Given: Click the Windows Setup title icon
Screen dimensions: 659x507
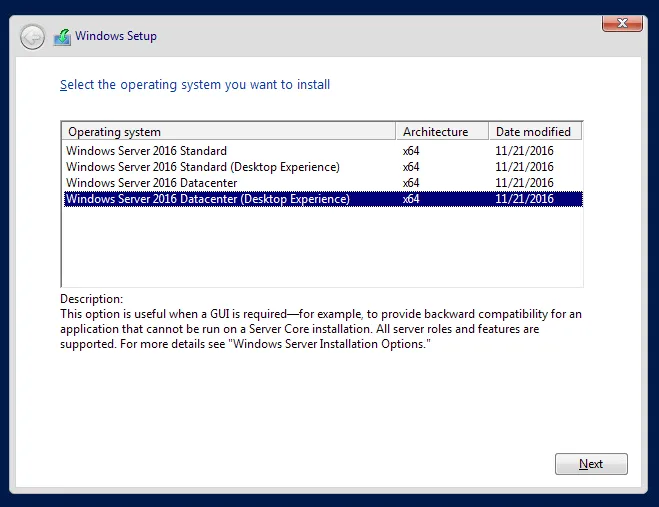Looking at the screenshot, I should pyautogui.click(x=63, y=37).
